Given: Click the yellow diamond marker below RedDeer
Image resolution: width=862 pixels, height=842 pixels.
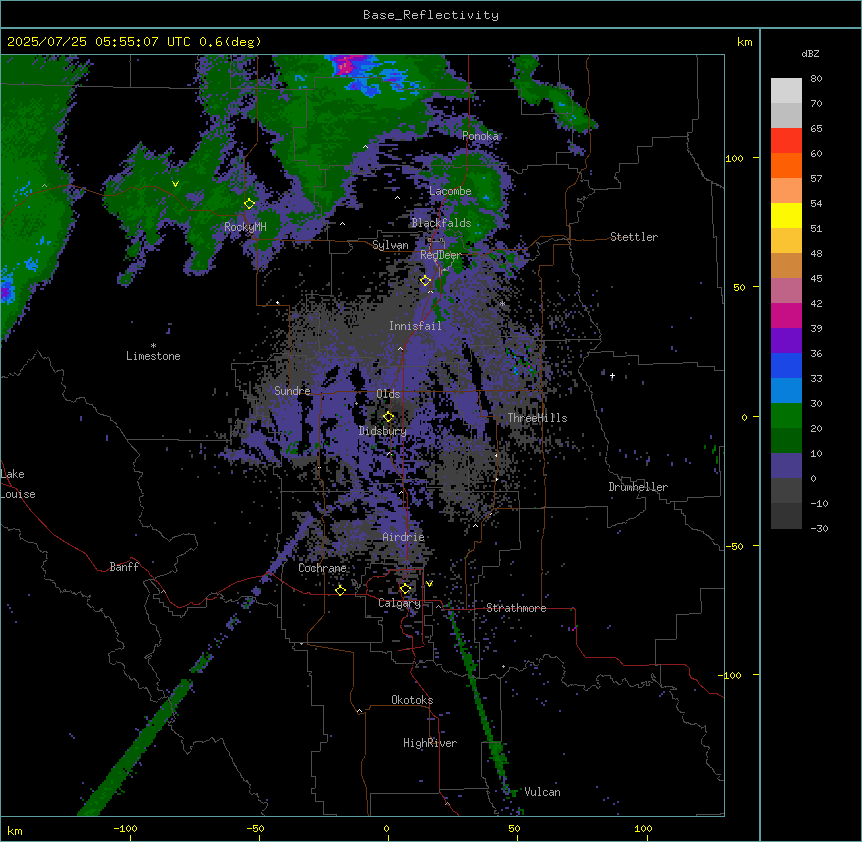Looking at the screenshot, I should [x=425, y=281].
